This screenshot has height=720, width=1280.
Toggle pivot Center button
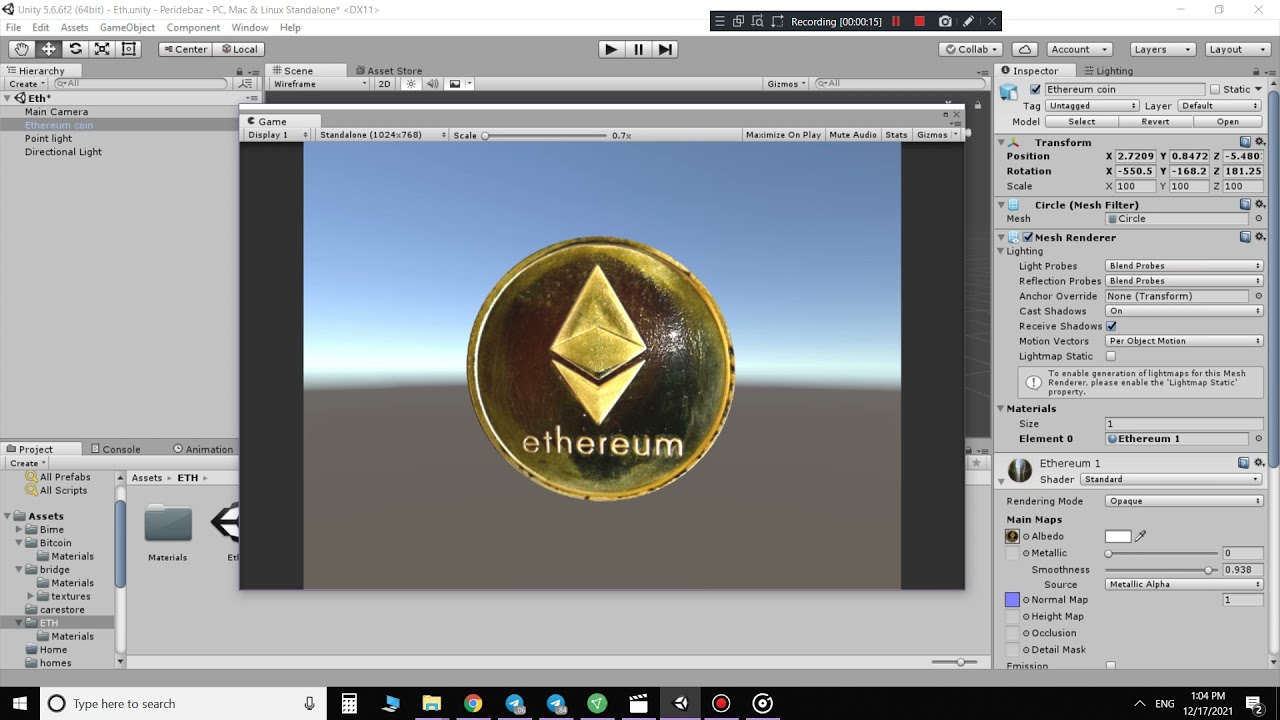[184, 49]
